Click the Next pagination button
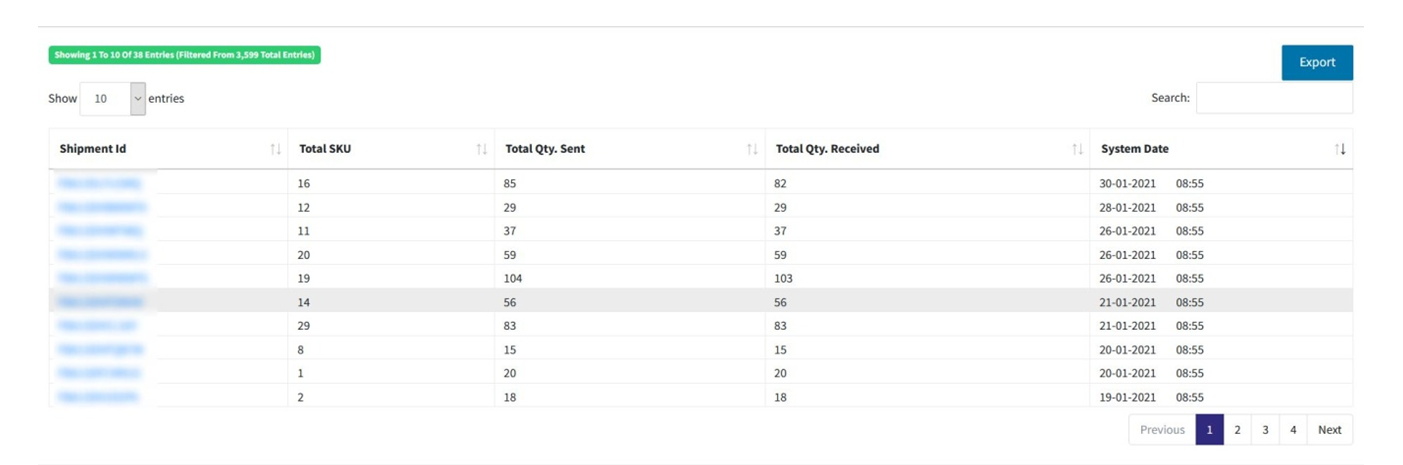The width and height of the screenshot is (1403, 465). click(1330, 430)
